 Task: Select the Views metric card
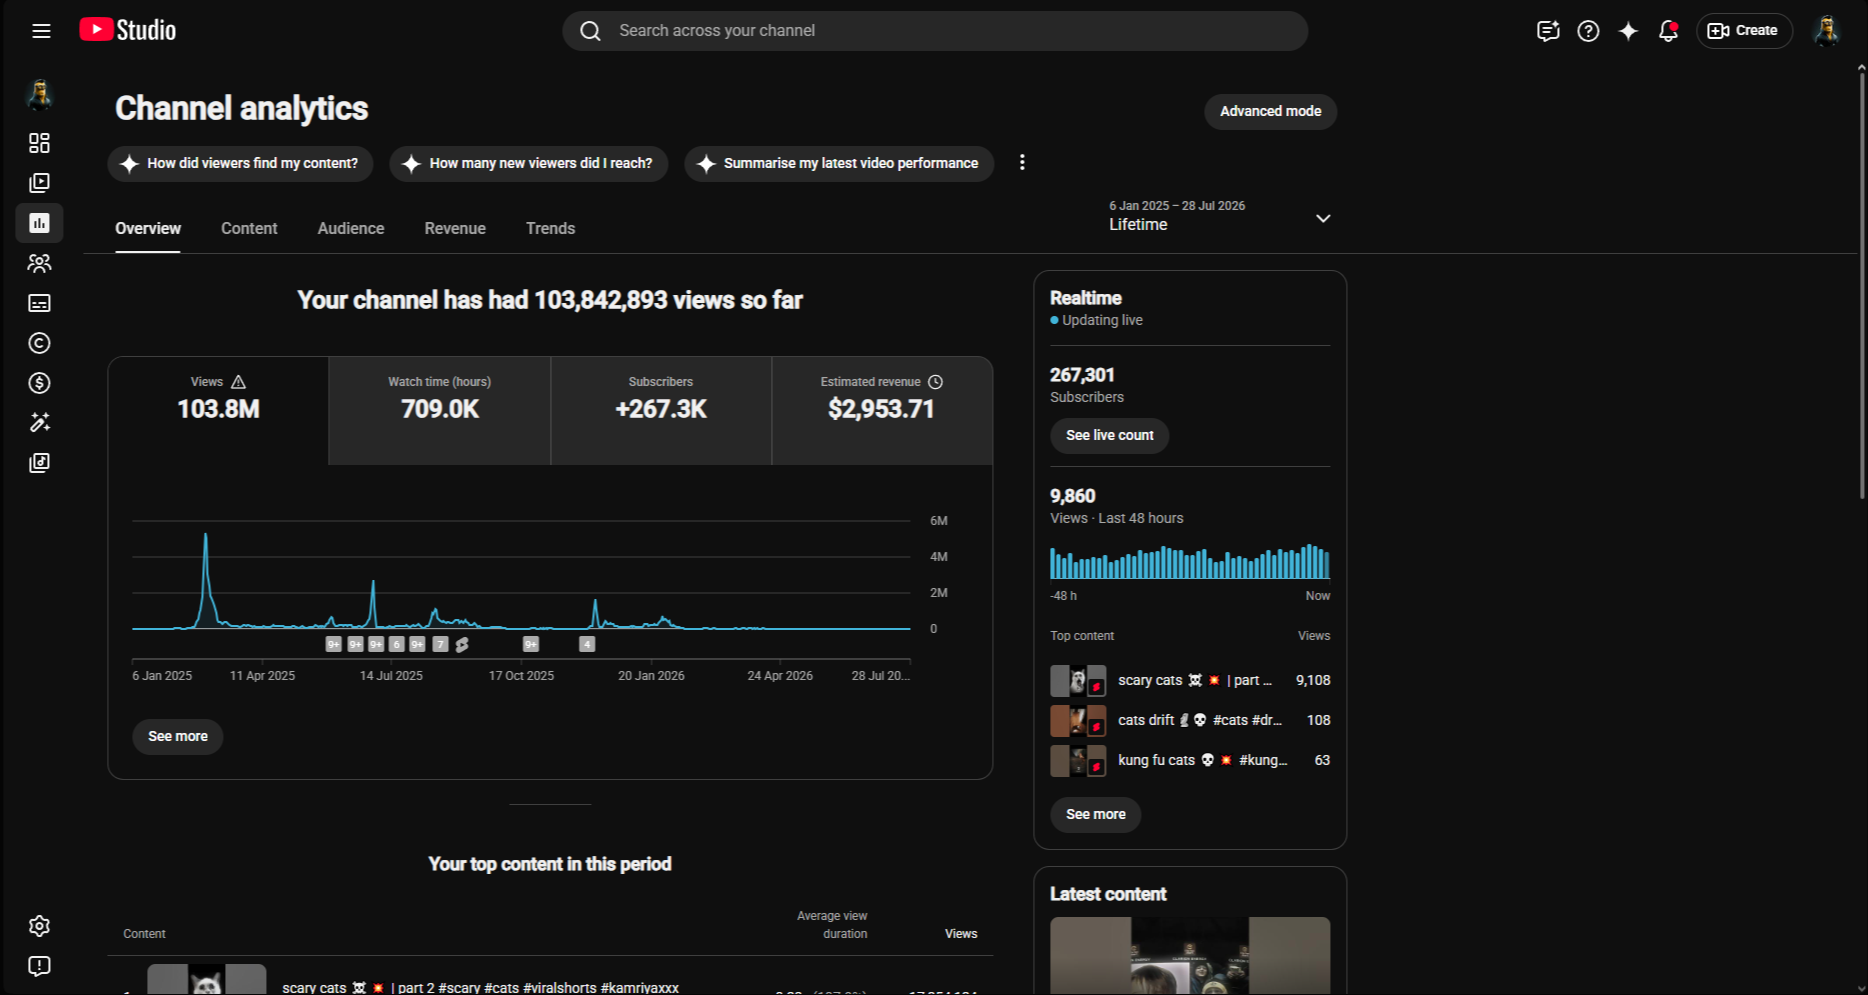(218, 410)
